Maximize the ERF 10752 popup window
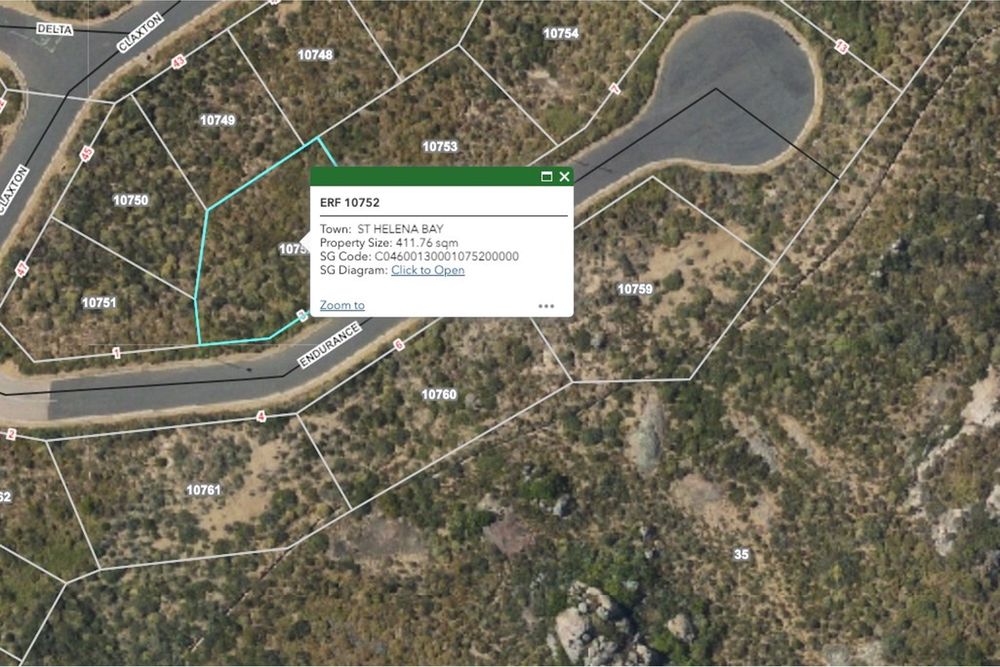 point(547,177)
